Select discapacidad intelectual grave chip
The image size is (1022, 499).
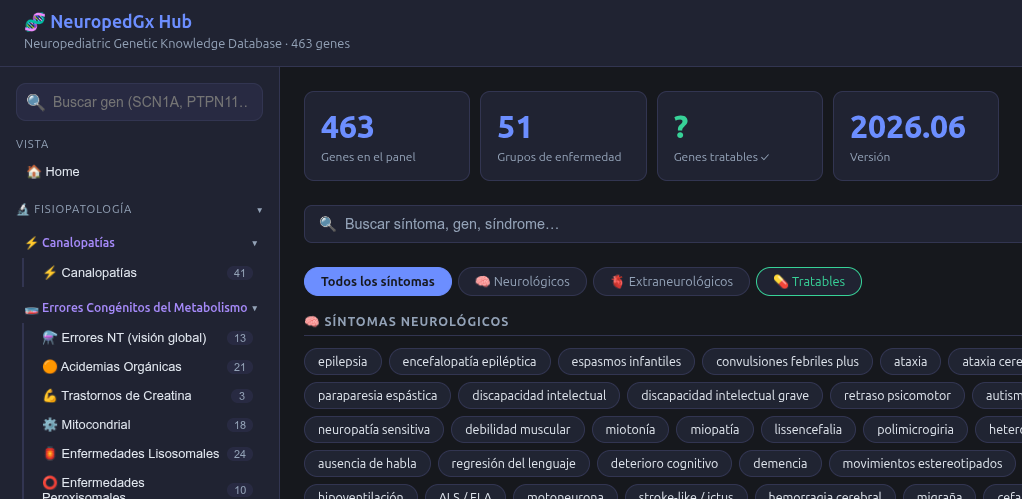pos(725,395)
